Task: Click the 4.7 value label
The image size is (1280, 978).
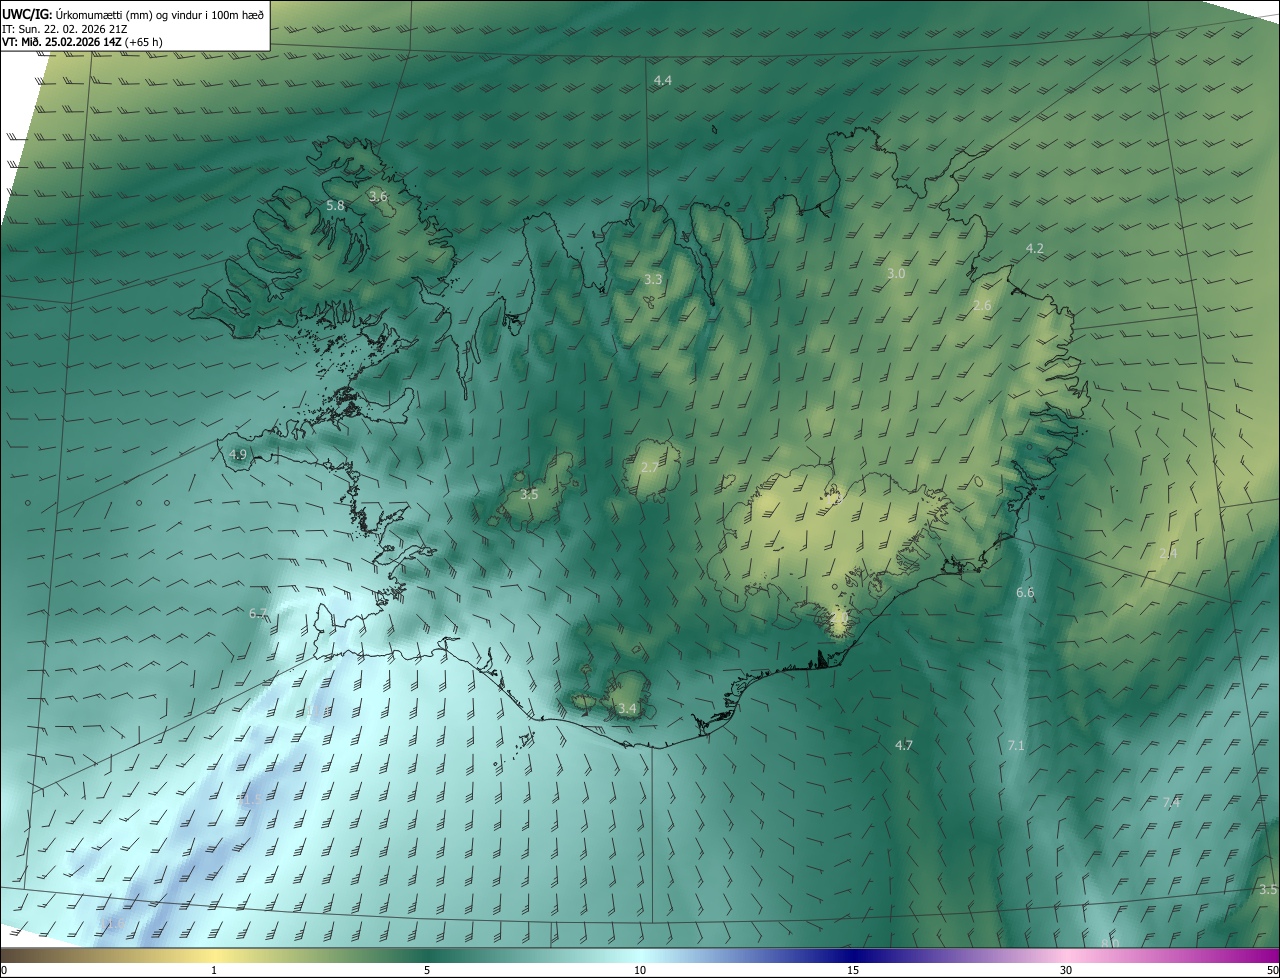Action: click(904, 745)
